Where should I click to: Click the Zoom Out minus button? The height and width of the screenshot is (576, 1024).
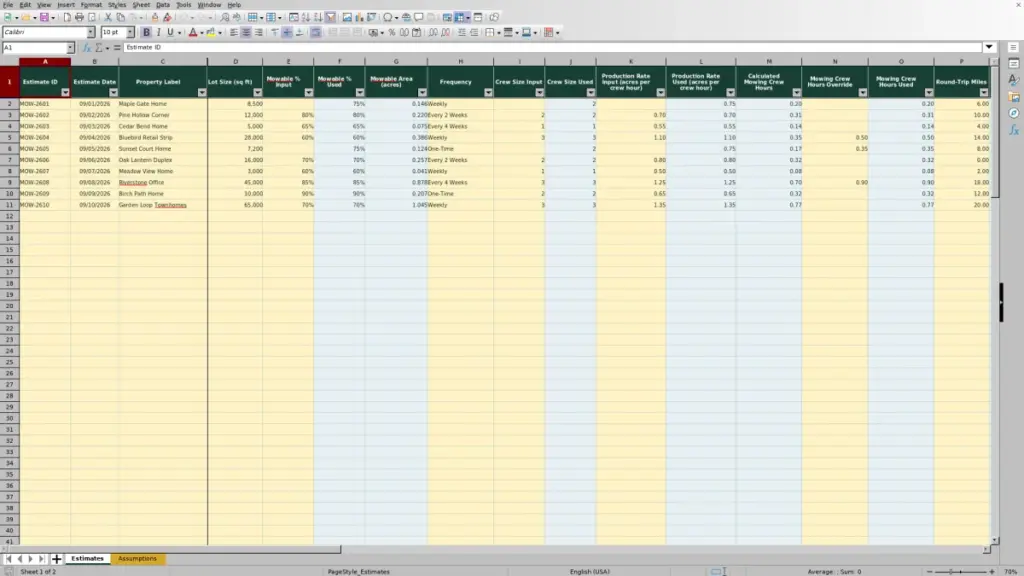click(930, 571)
